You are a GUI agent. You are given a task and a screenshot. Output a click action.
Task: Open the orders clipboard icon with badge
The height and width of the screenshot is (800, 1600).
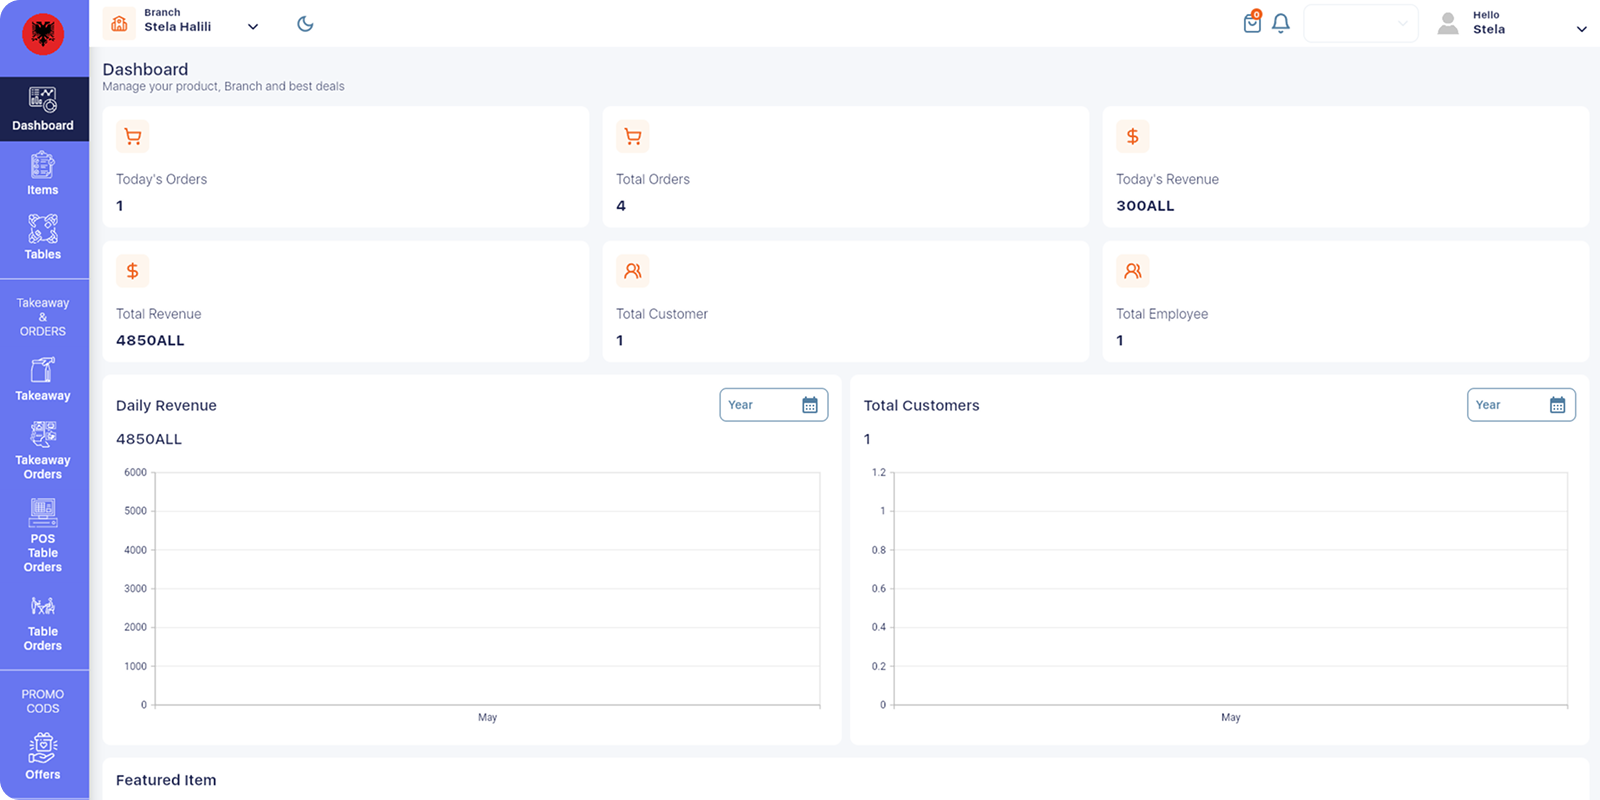tap(1252, 23)
